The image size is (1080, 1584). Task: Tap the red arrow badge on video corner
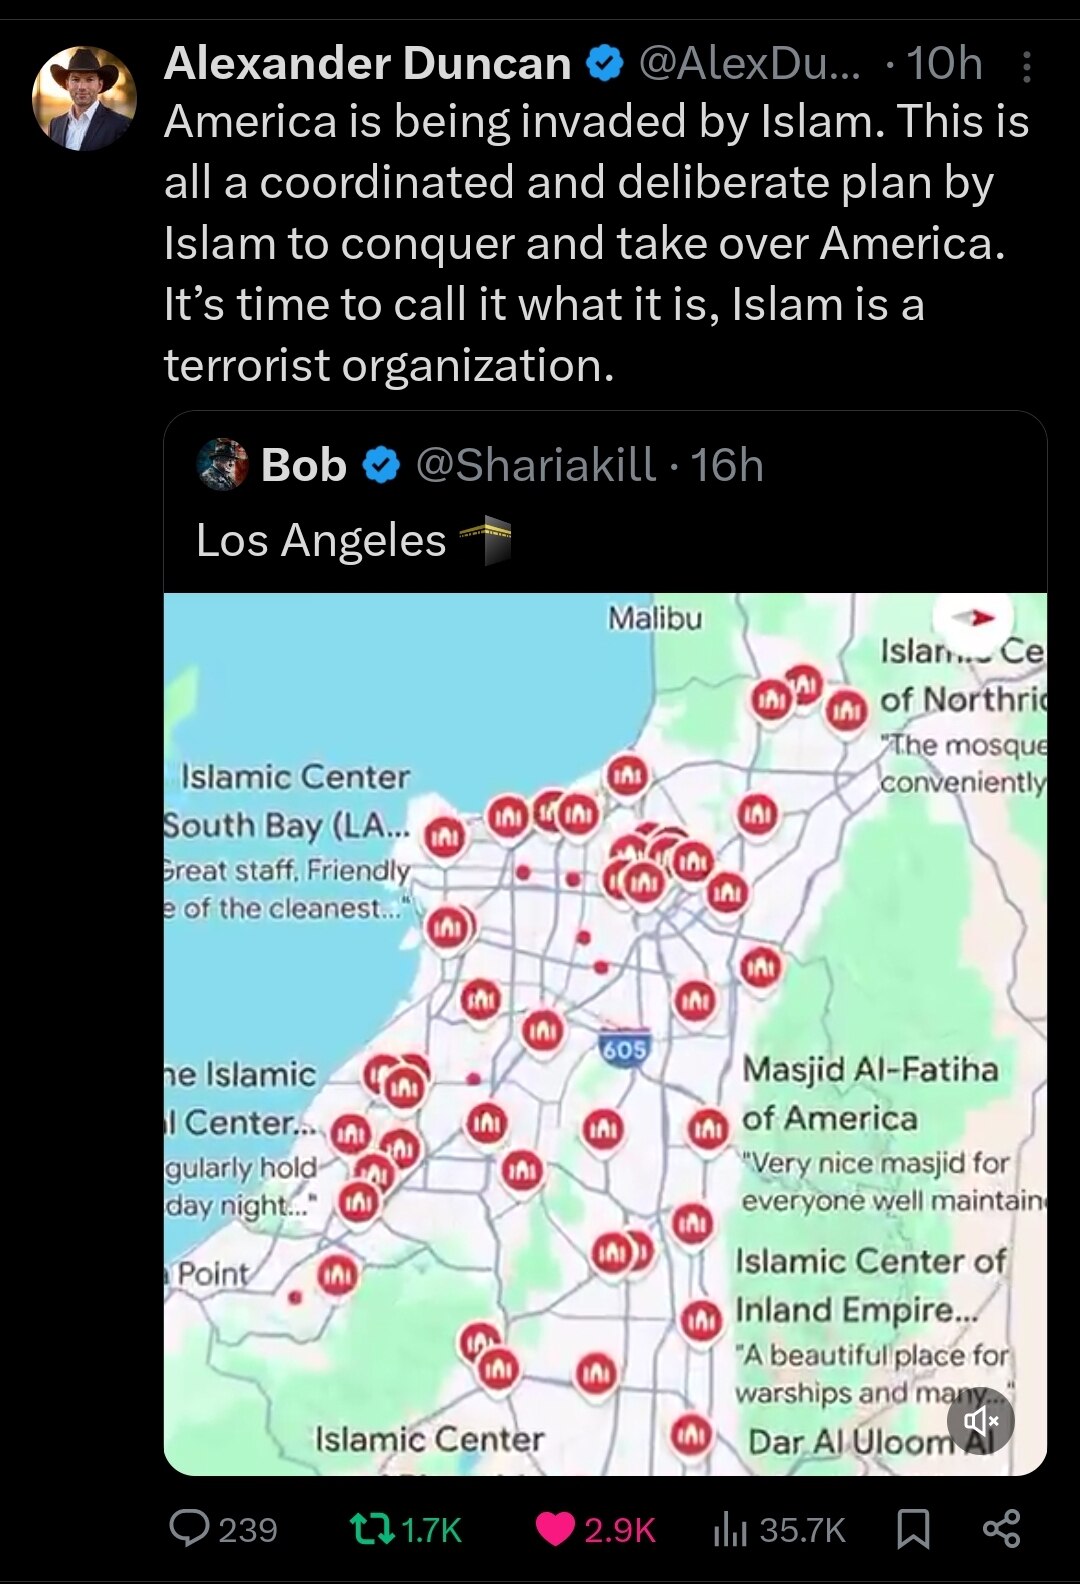[974, 618]
